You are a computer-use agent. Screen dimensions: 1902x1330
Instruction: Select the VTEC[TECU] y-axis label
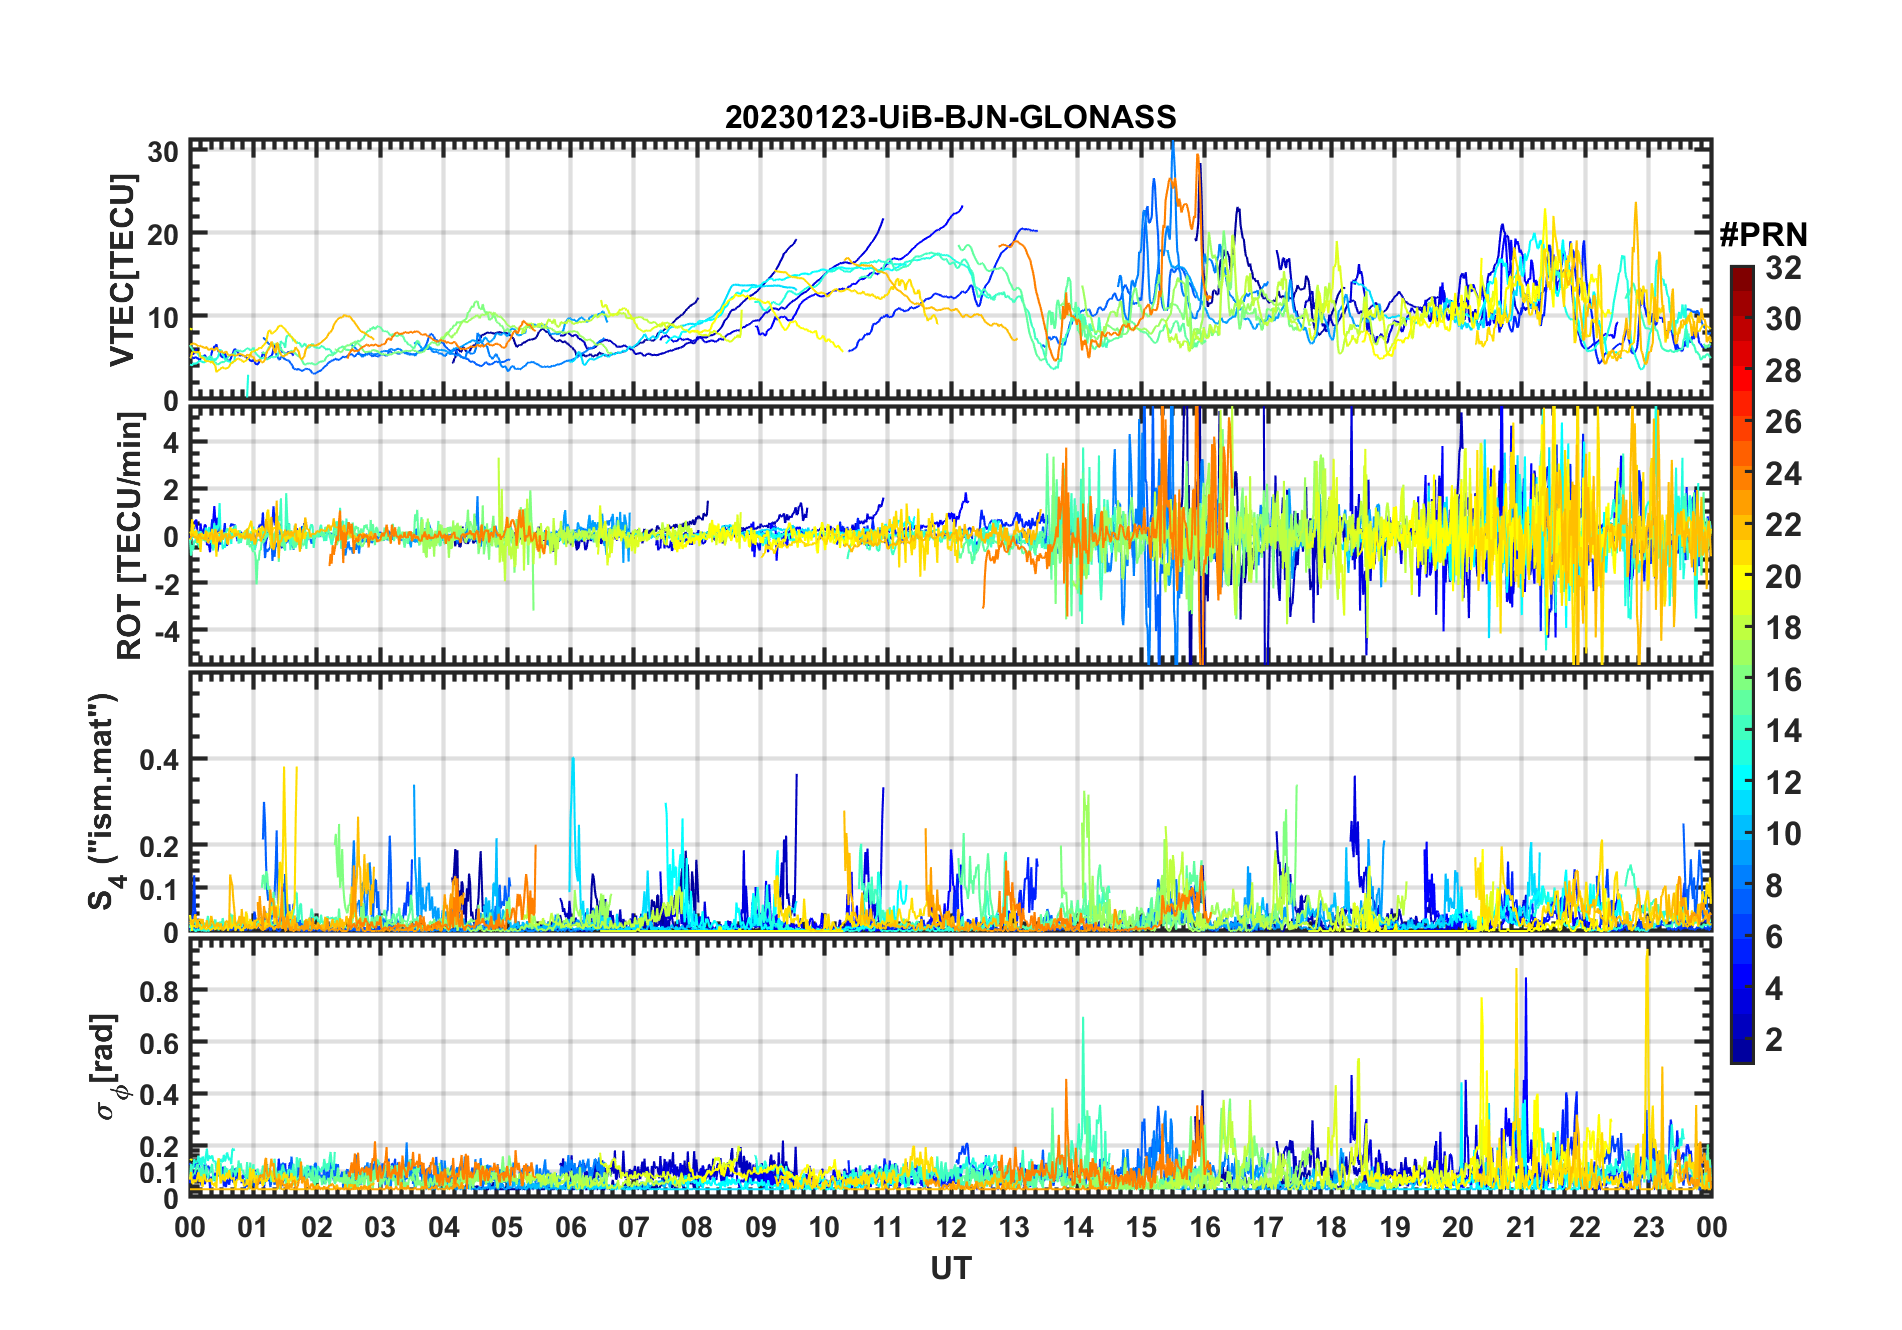122,270
